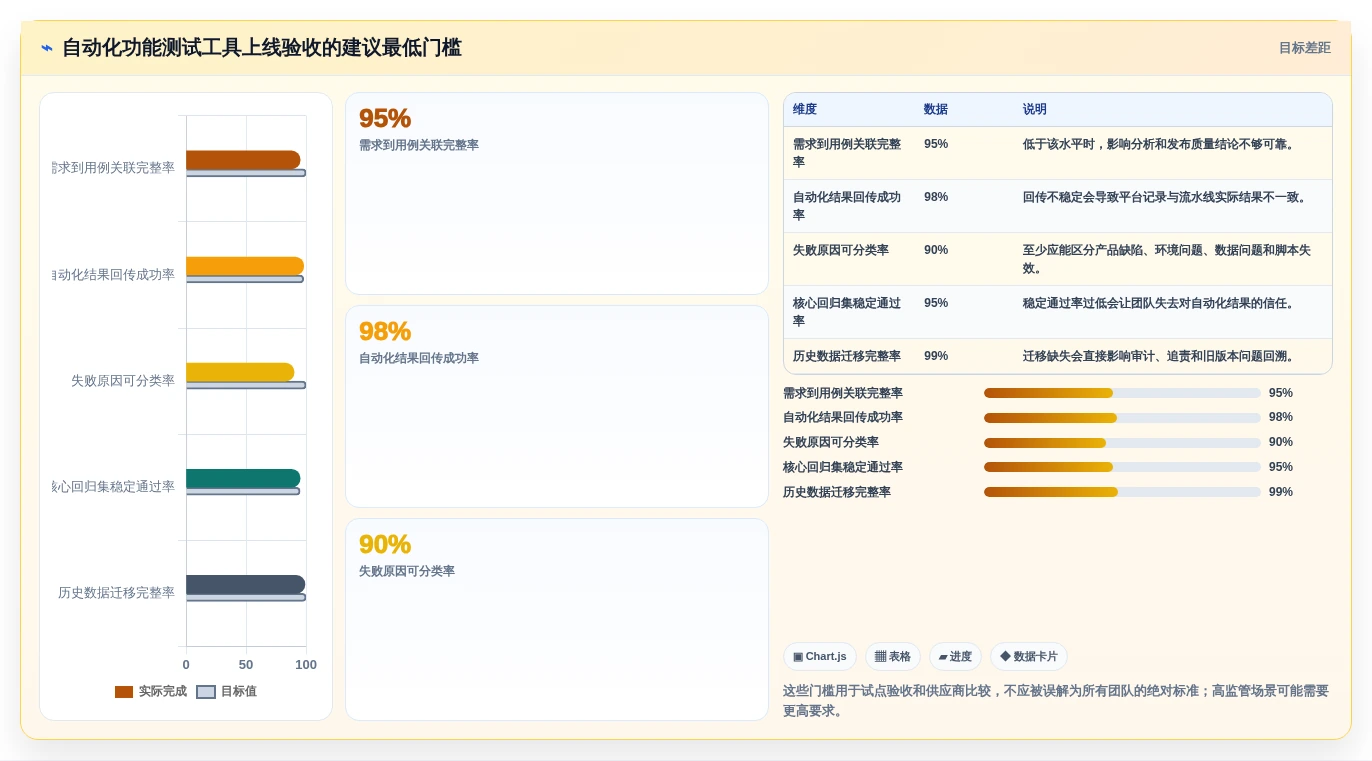Click the chart axis label 50
1372x761 pixels.
(246, 665)
